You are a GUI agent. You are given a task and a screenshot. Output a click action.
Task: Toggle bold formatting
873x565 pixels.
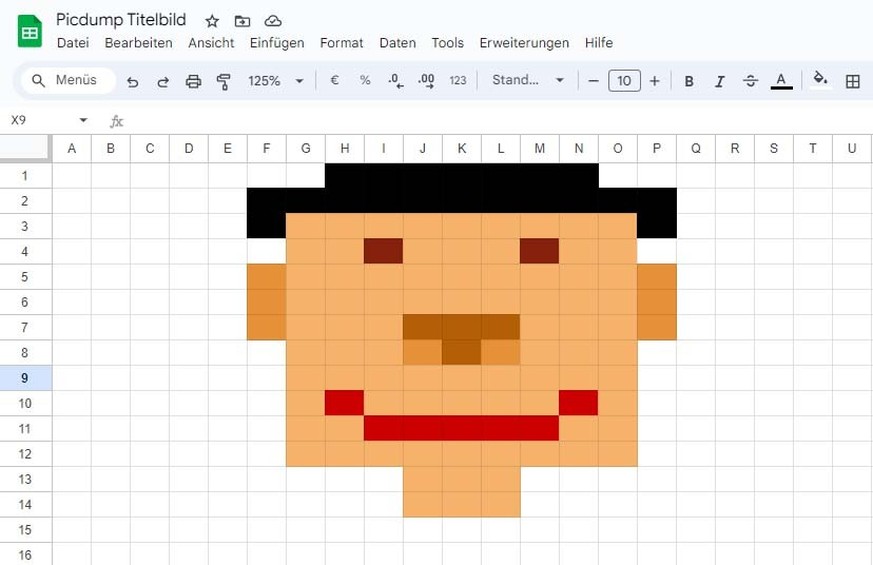(689, 81)
